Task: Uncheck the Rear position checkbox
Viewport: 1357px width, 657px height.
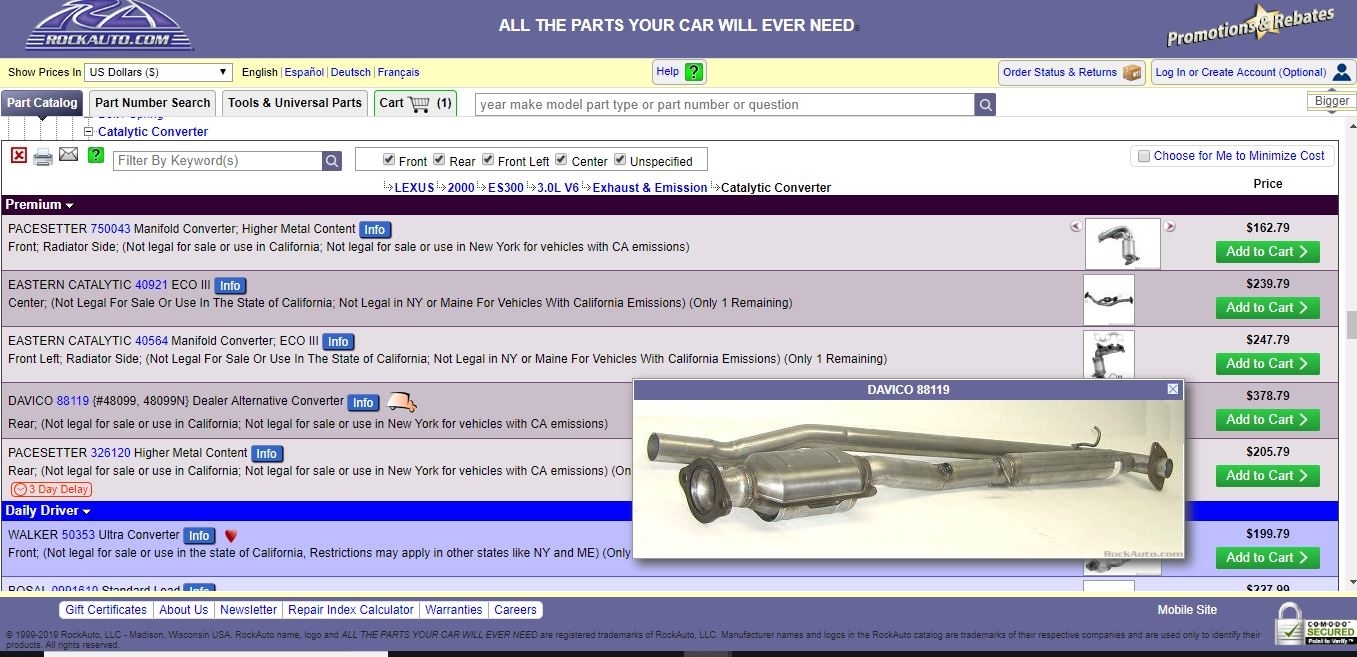Action: coord(440,160)
